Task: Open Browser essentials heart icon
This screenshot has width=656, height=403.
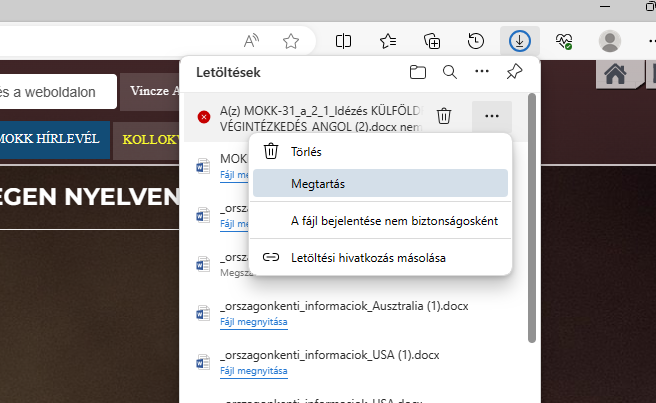Action: click(x=565, y=41)
